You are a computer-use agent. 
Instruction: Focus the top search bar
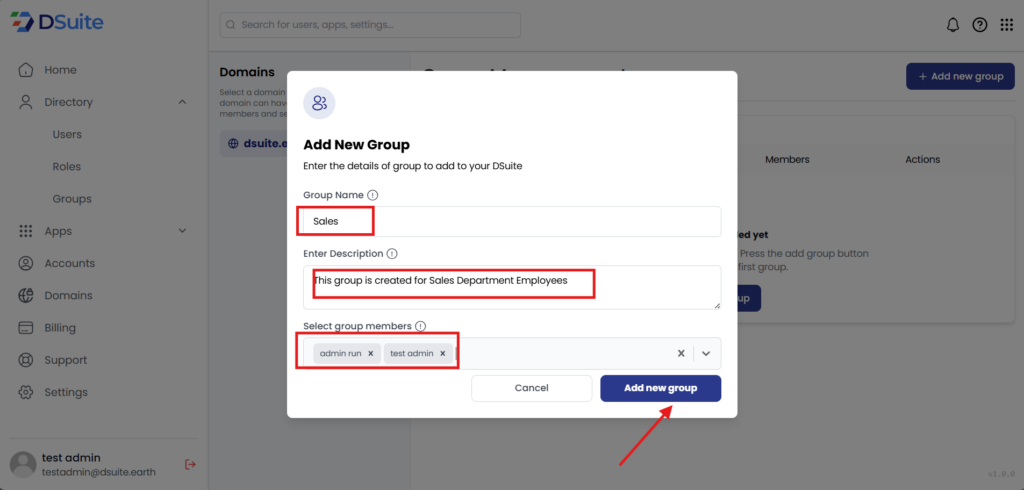pos(370,24)
